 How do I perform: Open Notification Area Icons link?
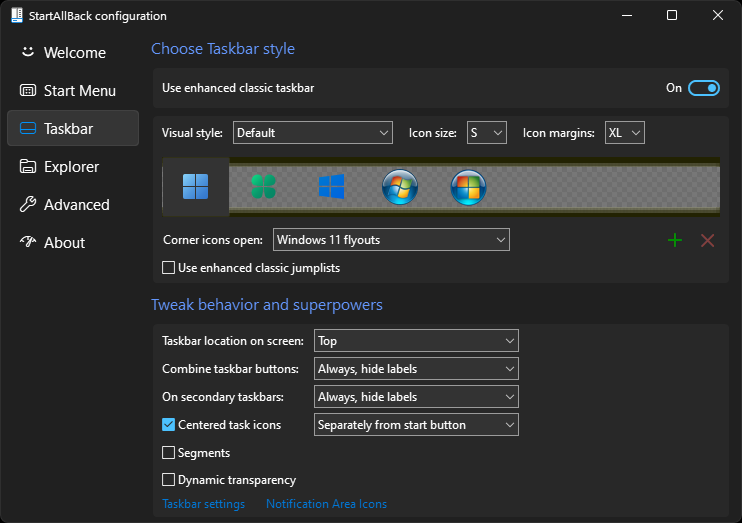click(327, 504)
